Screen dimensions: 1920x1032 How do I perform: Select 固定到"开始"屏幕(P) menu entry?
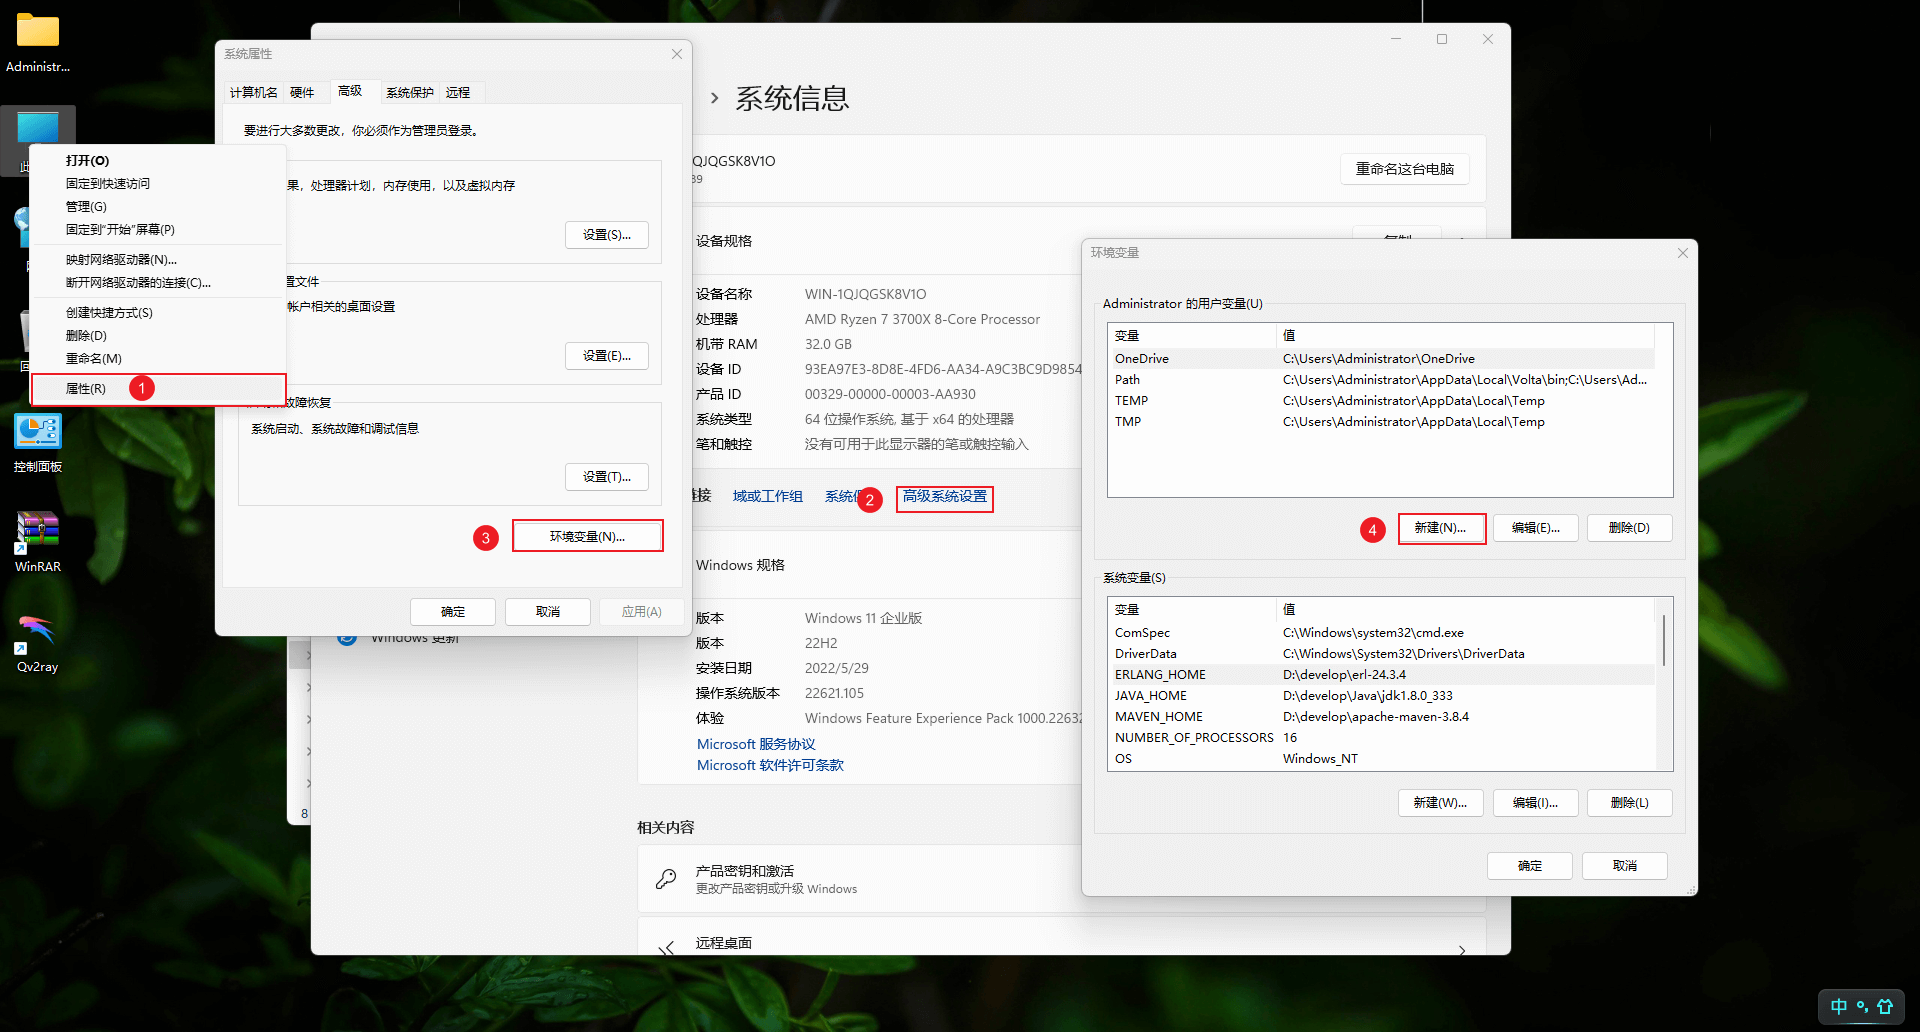[x=158, y=230]
